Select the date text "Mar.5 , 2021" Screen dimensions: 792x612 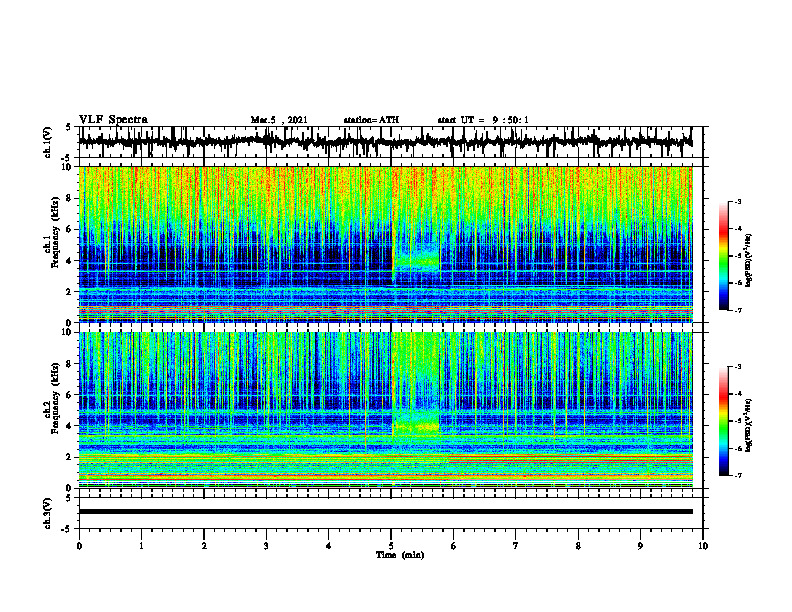point(279,120)
